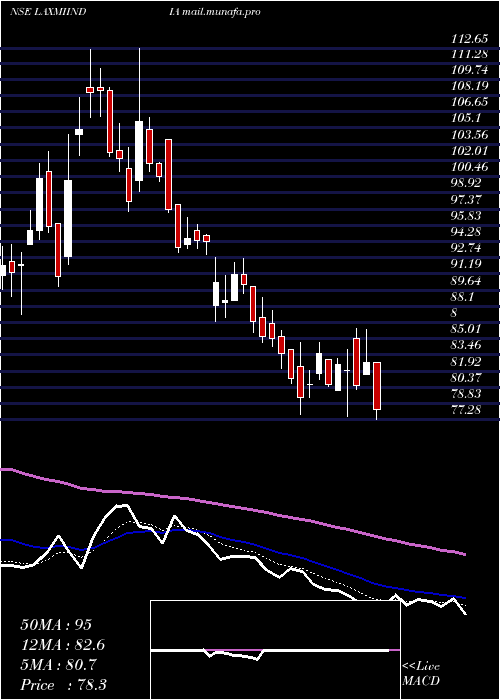Click the mail.munafa.pro watermark text
Viewport: 500px width, 700px height.
221,12
